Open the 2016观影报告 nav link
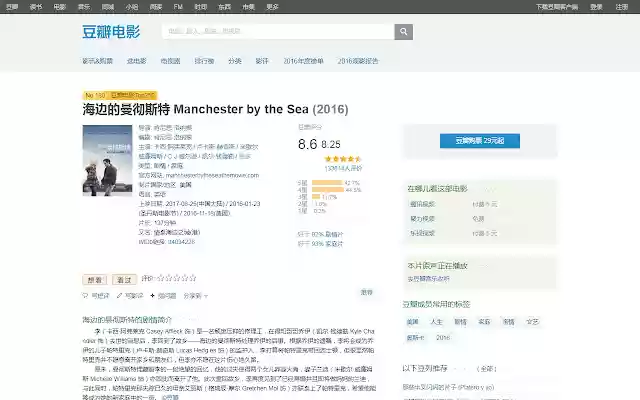 click(x=358, y=61)
